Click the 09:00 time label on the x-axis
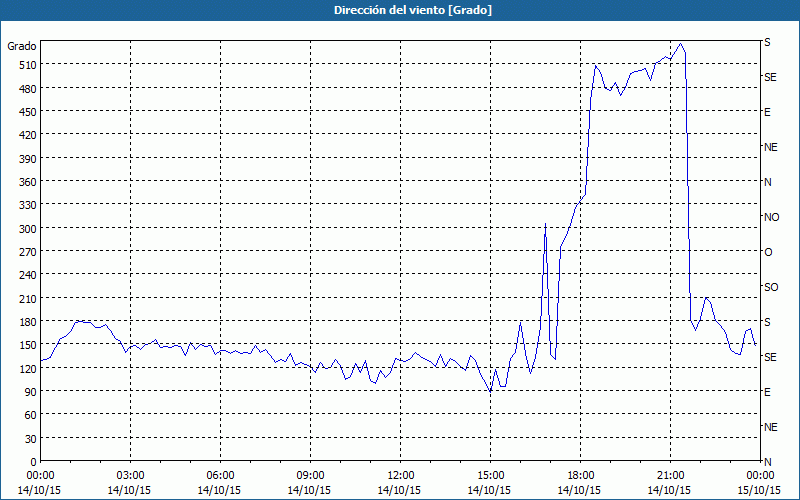This screenshot has height=500, width=800. 310,476
